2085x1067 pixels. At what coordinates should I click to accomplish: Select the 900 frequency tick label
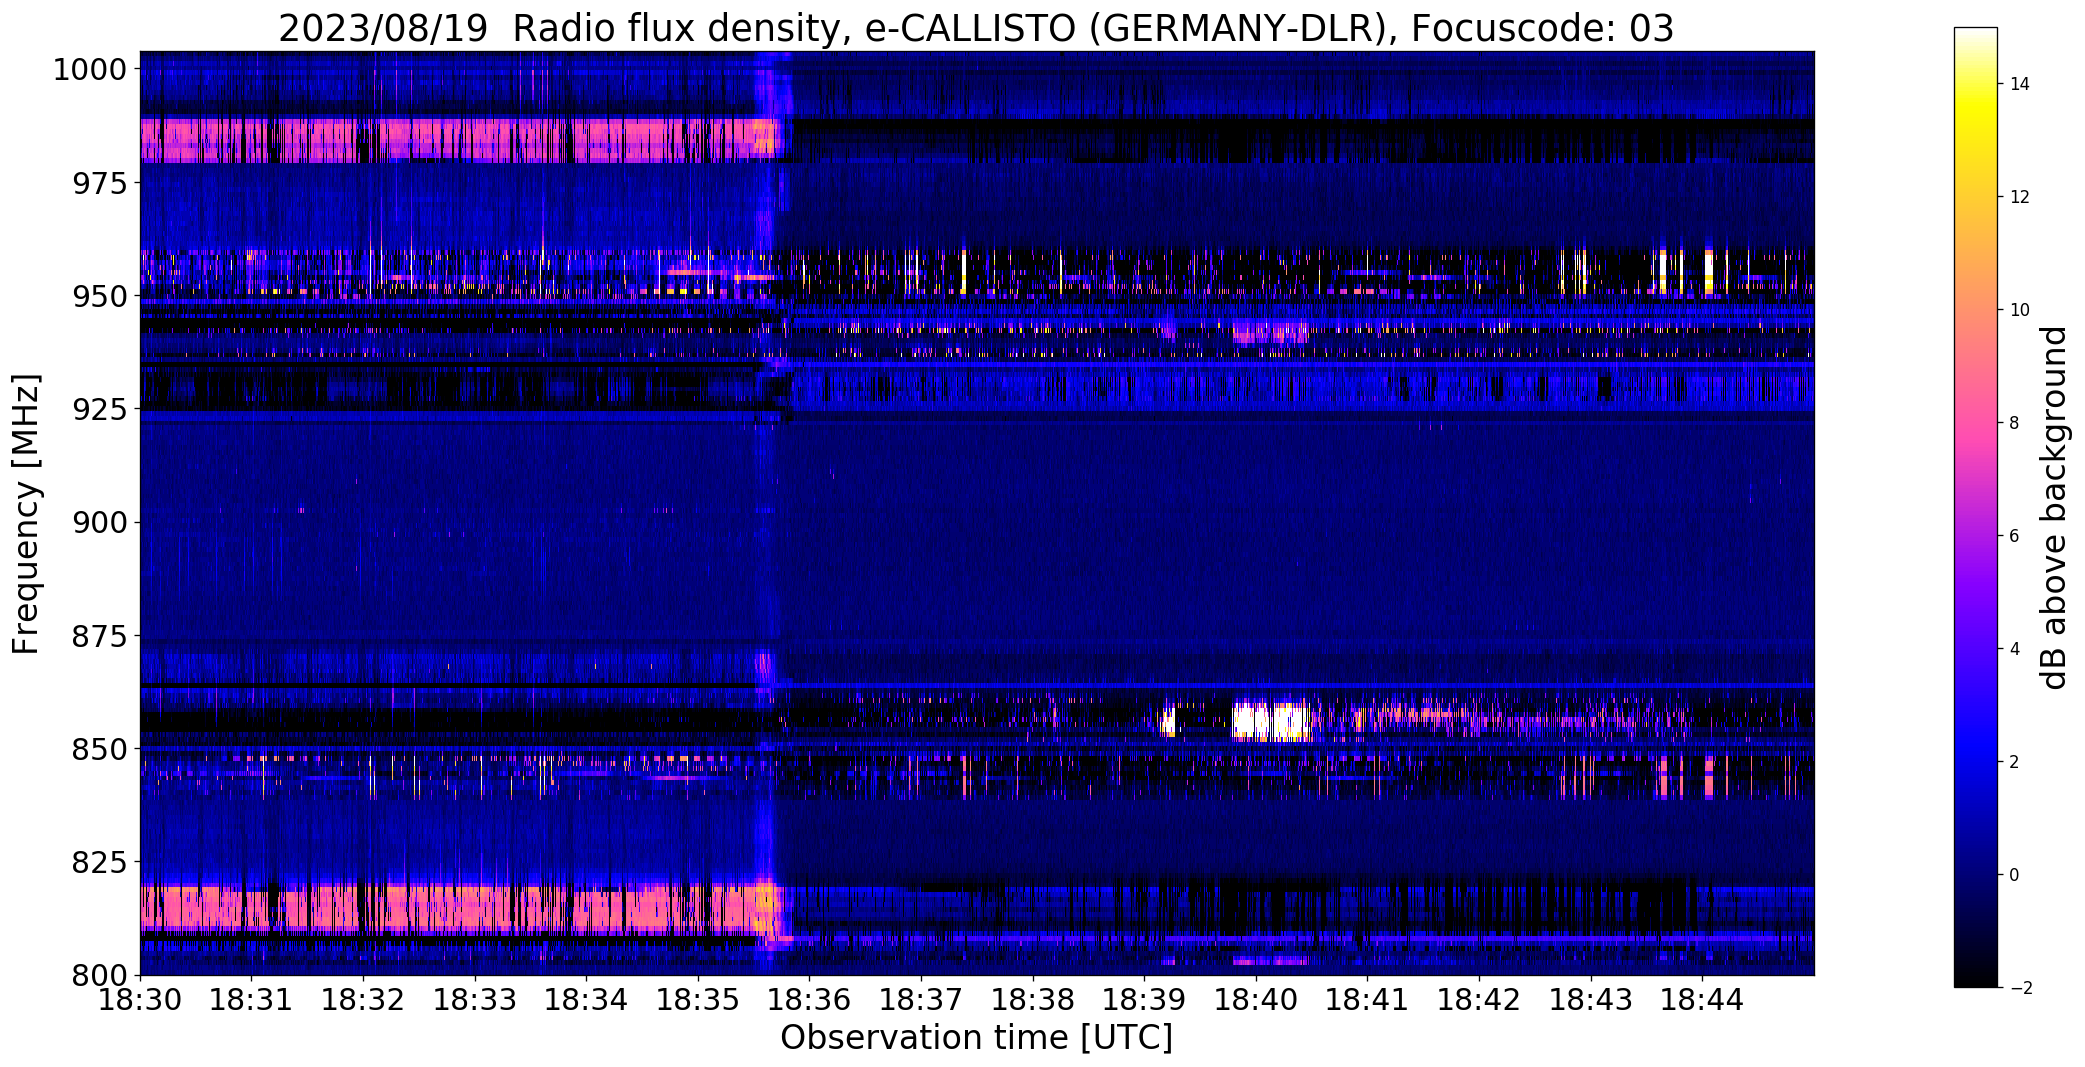point(99,522)
